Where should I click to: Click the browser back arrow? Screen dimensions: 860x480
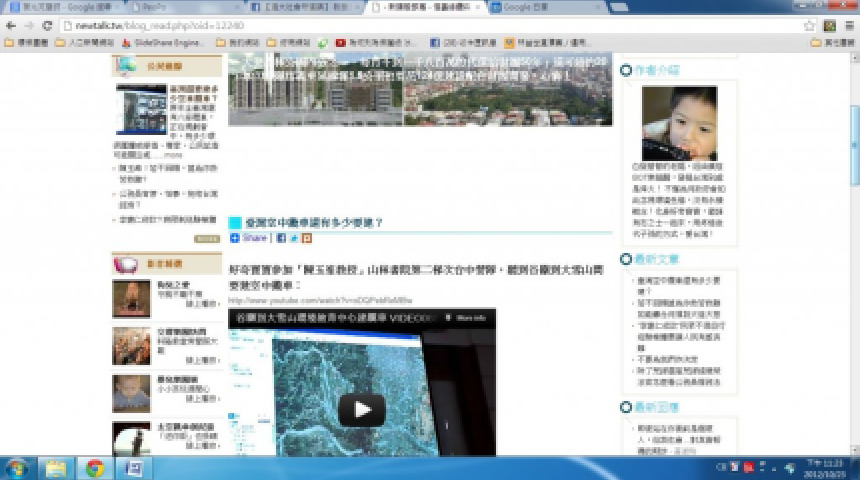pyautogui.click(x=11, y=25)
